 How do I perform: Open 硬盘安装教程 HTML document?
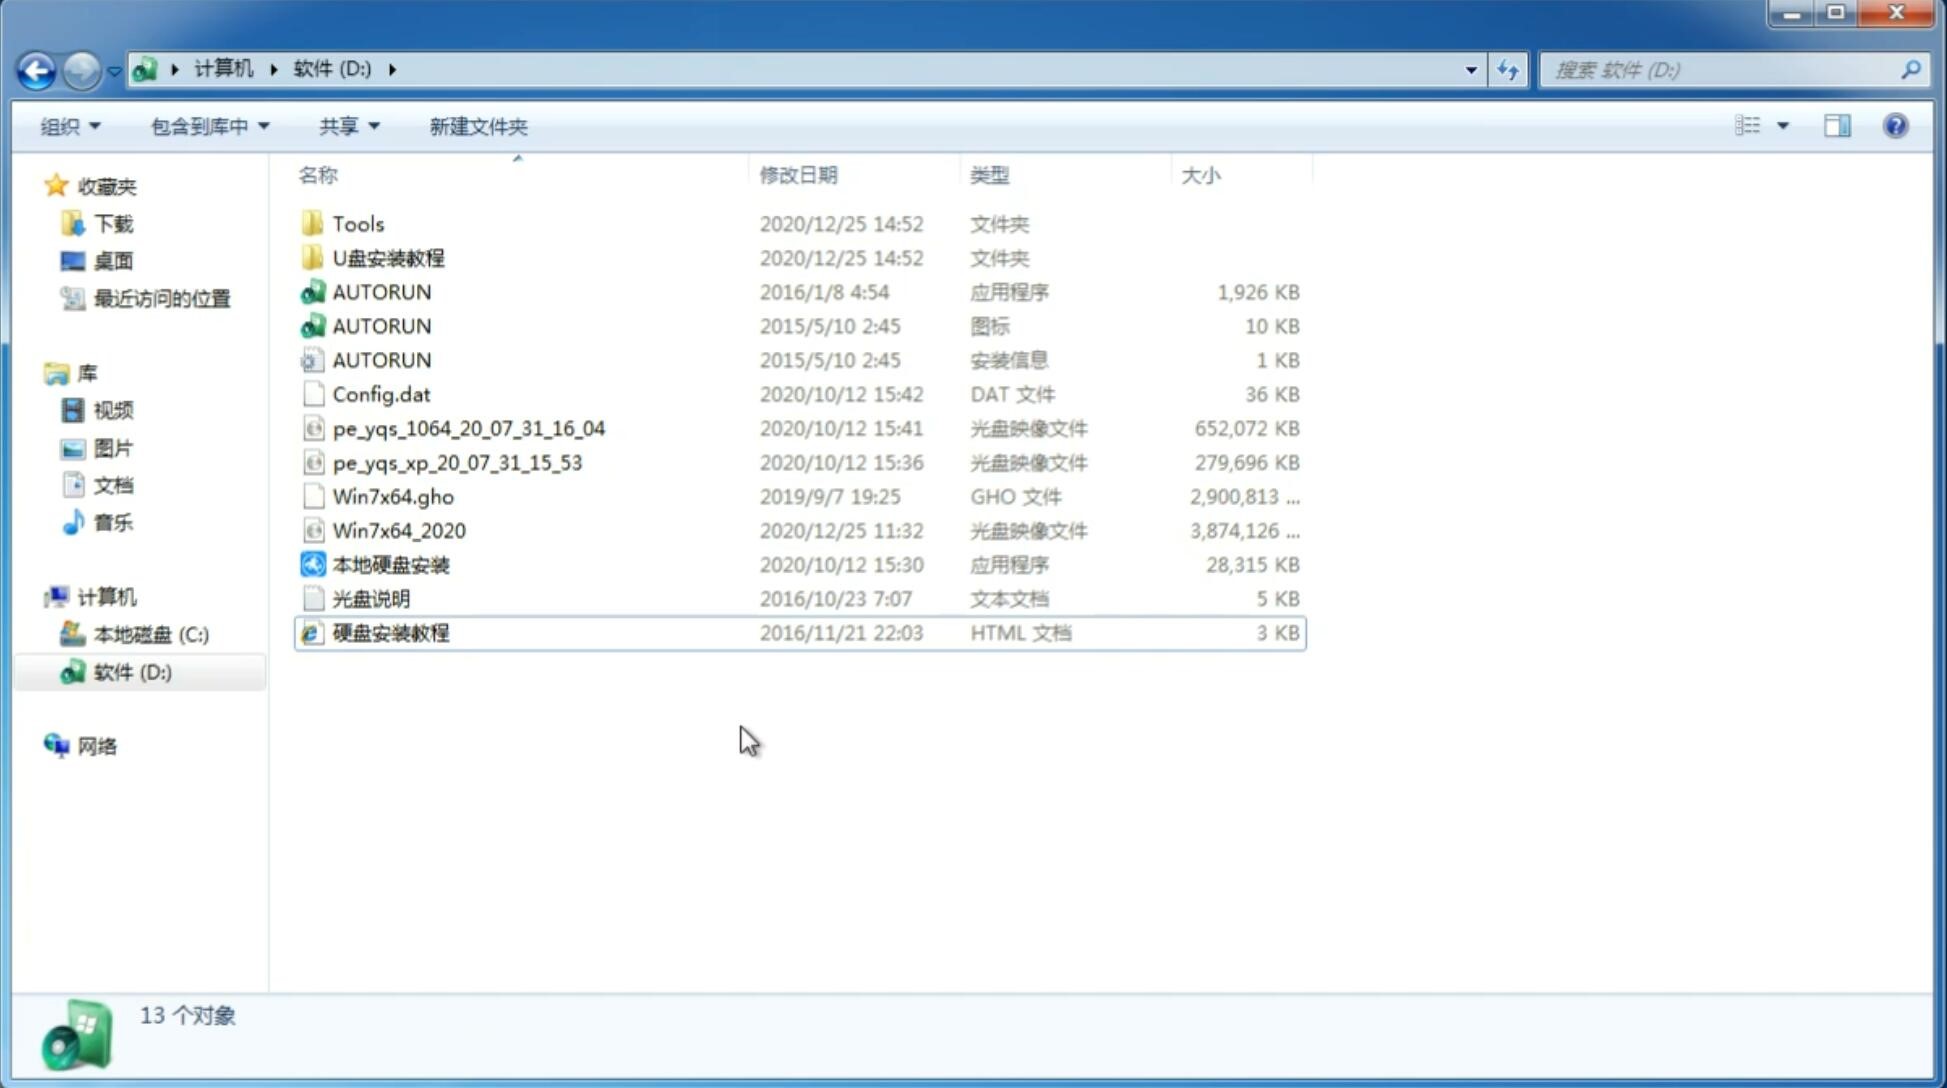(x=389, y=632)
